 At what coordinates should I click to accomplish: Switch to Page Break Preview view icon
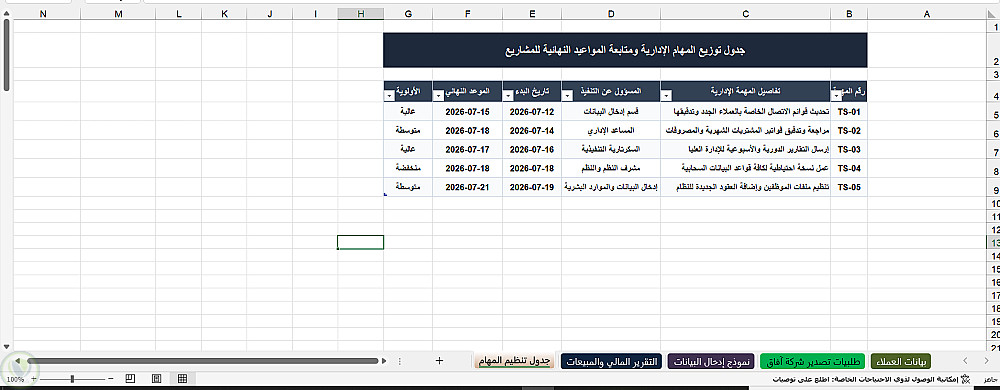pyautogui.click(x=130, y=379)
